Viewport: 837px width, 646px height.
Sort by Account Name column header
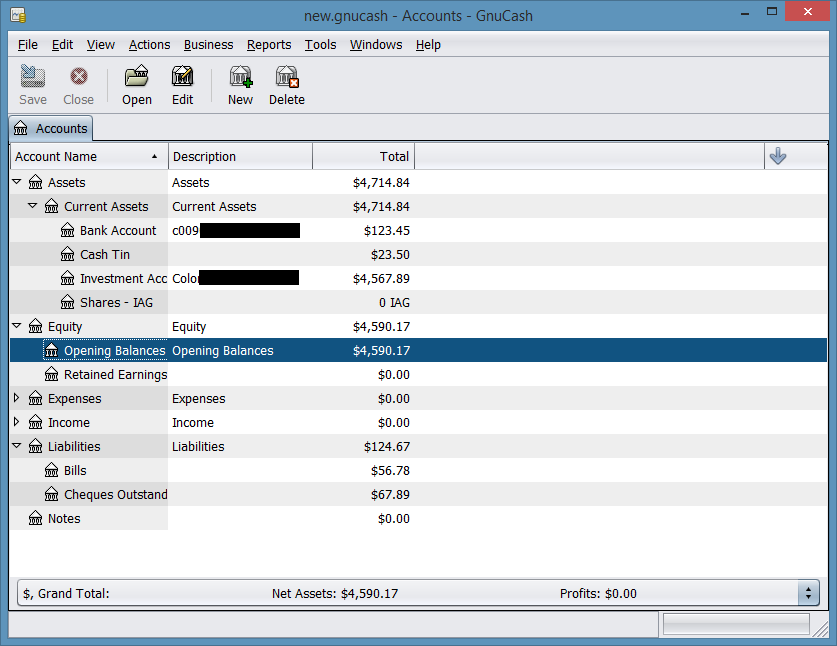click(89, 156)
